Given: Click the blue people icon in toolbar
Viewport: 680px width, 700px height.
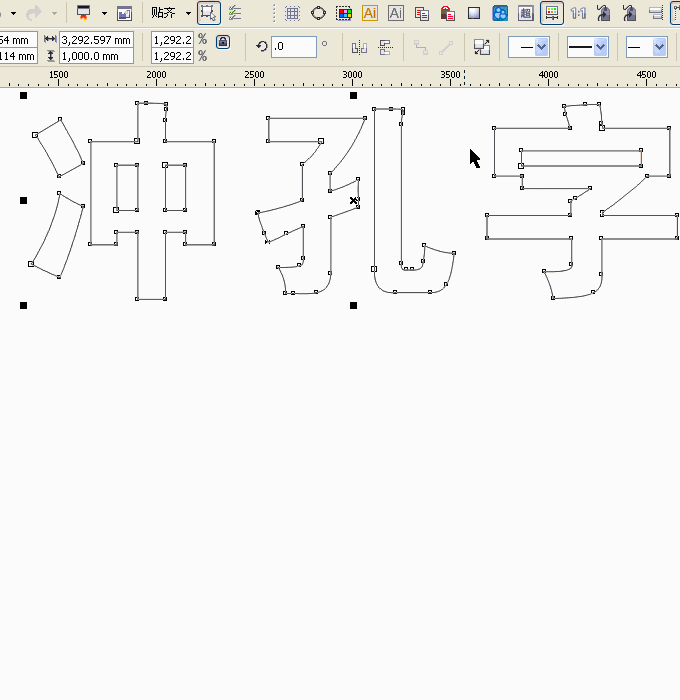Looking at the screenshot, I should click(x=500, y=13).
